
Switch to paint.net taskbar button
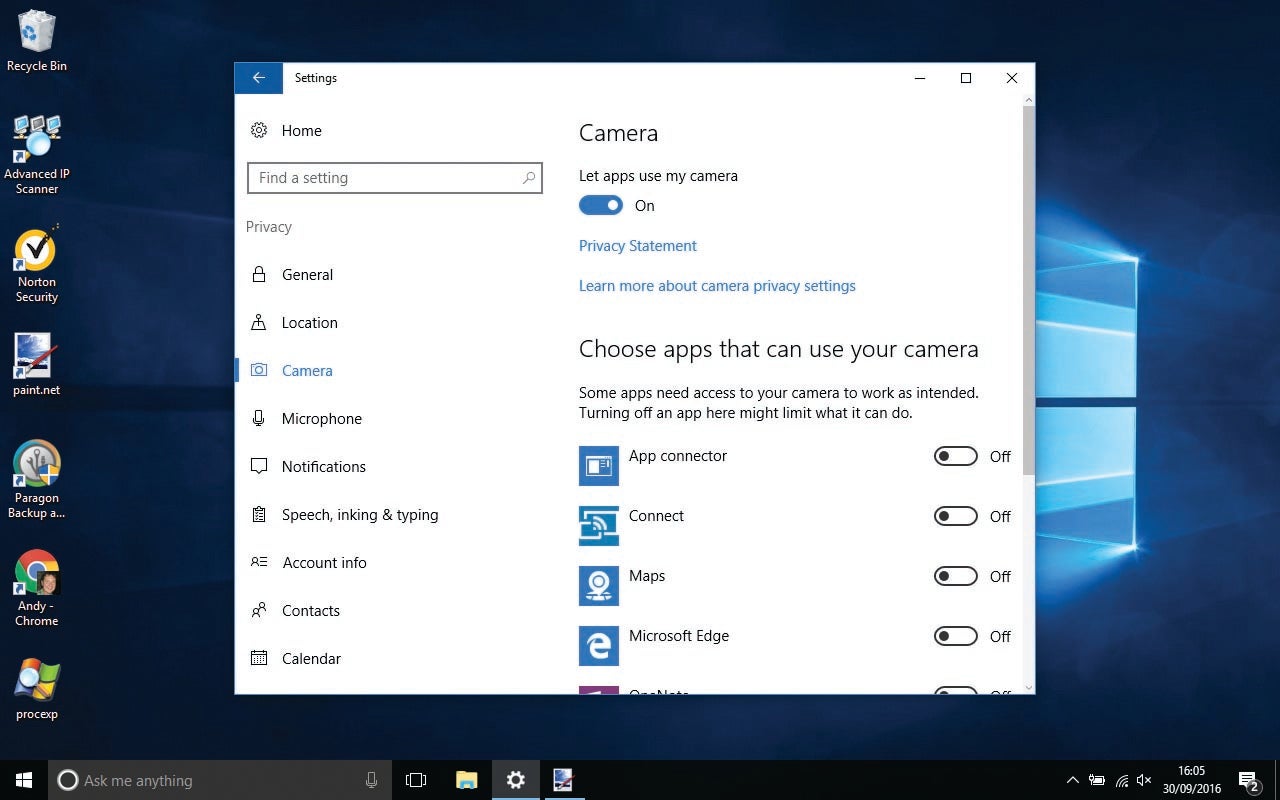click(x=564, y=780)
